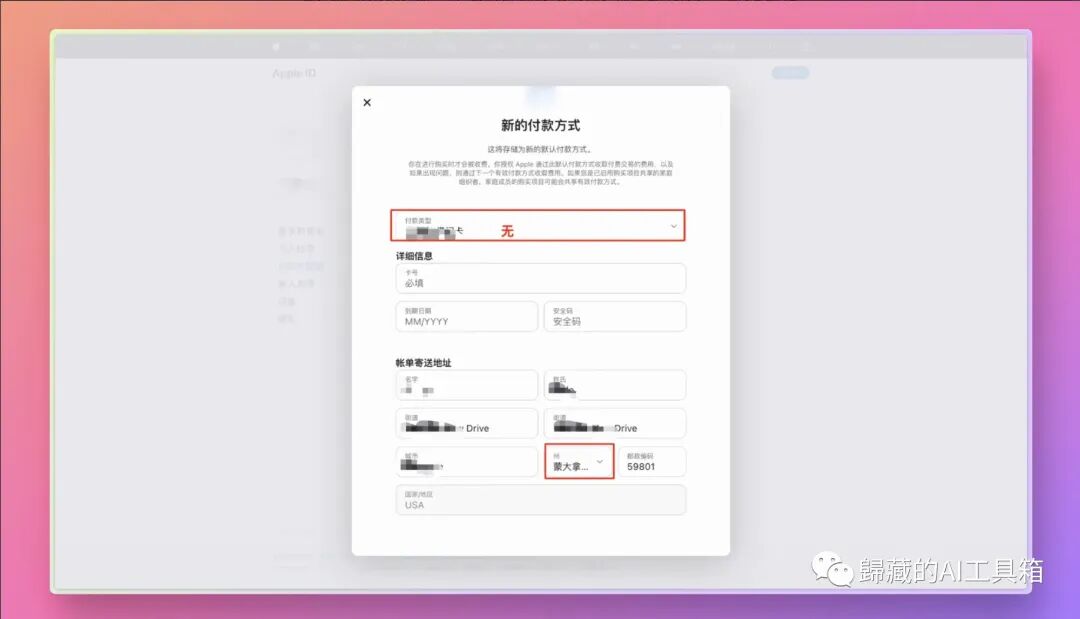Screen dimensions: 1080x619
Task: Close the 新的付款方式 dialog
Action: 367,103
